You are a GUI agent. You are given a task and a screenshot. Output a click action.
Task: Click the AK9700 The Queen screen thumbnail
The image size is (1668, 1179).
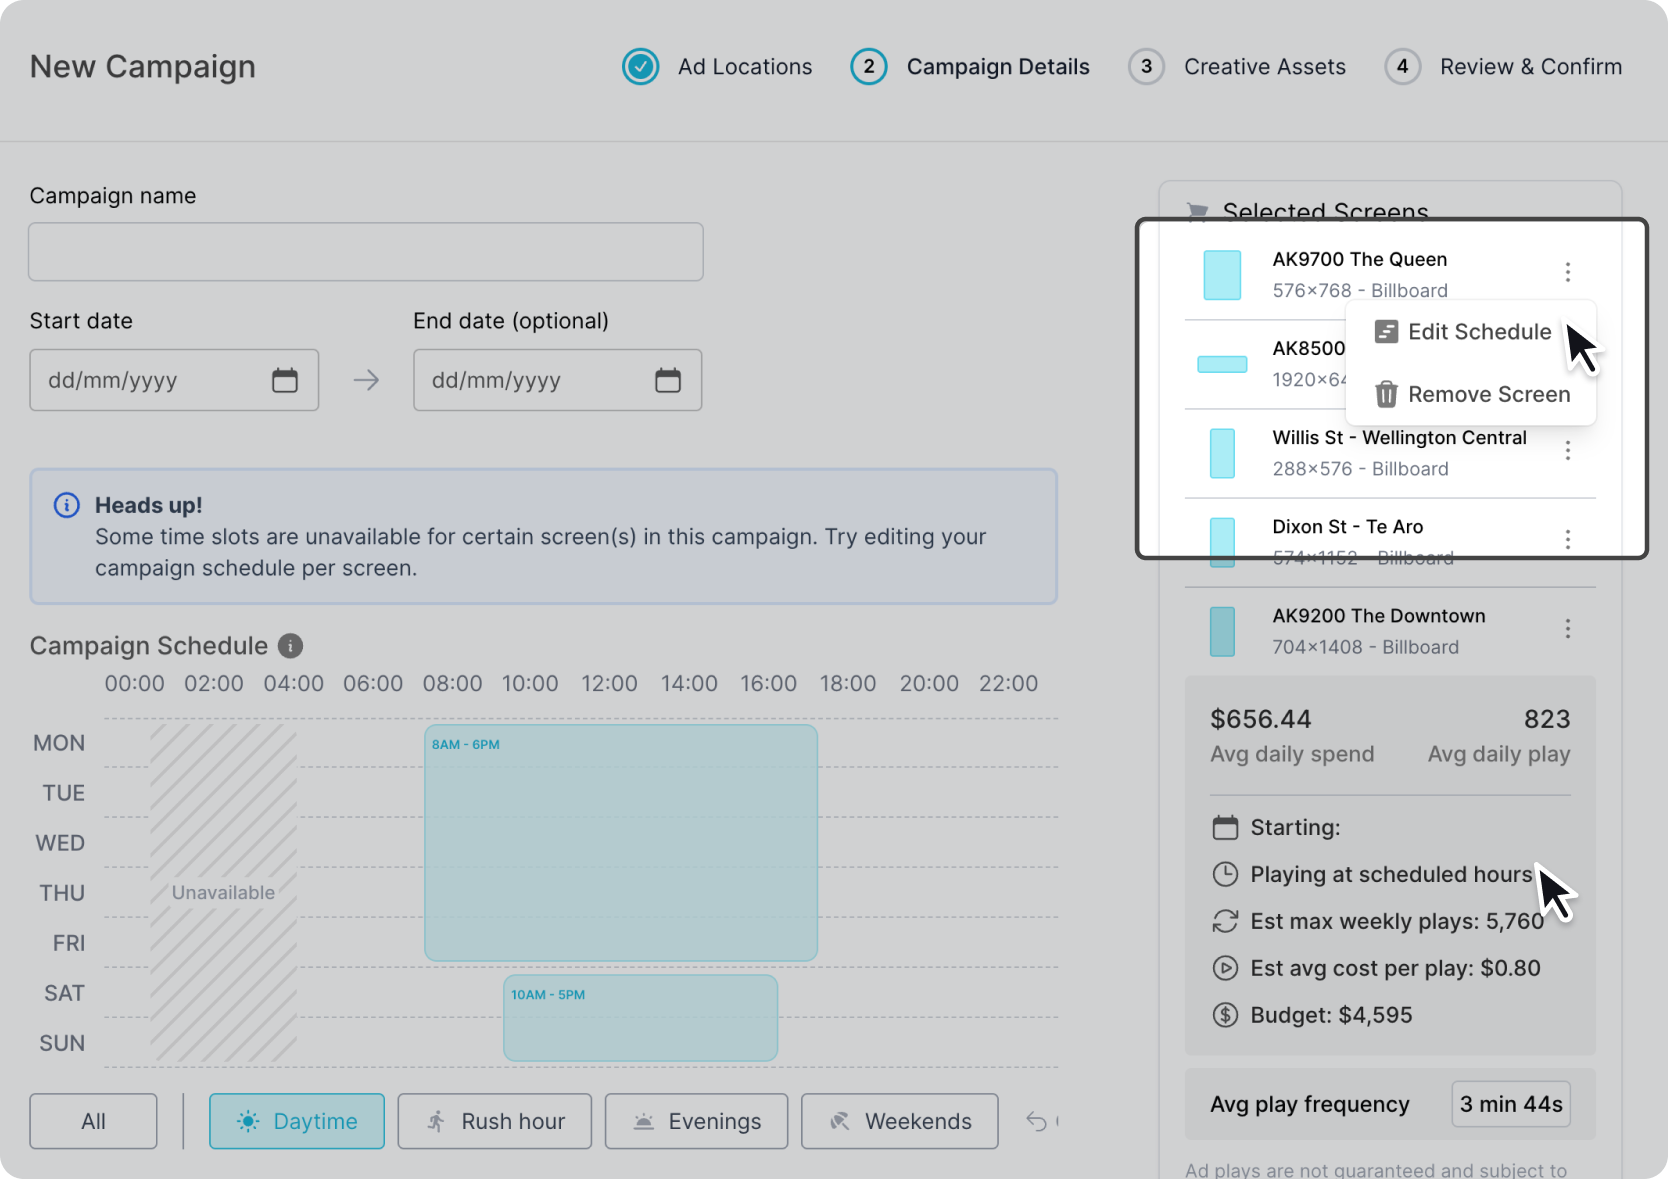pos(1222,275)
